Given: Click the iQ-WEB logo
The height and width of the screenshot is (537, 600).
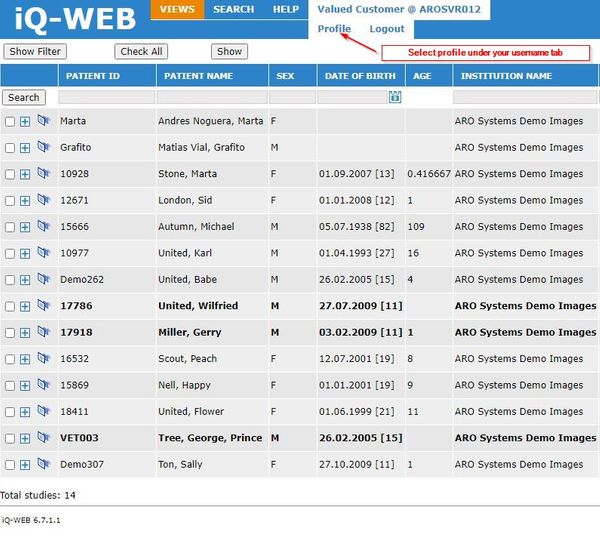Looking at the screenshot, I should [x=75, y=19].
